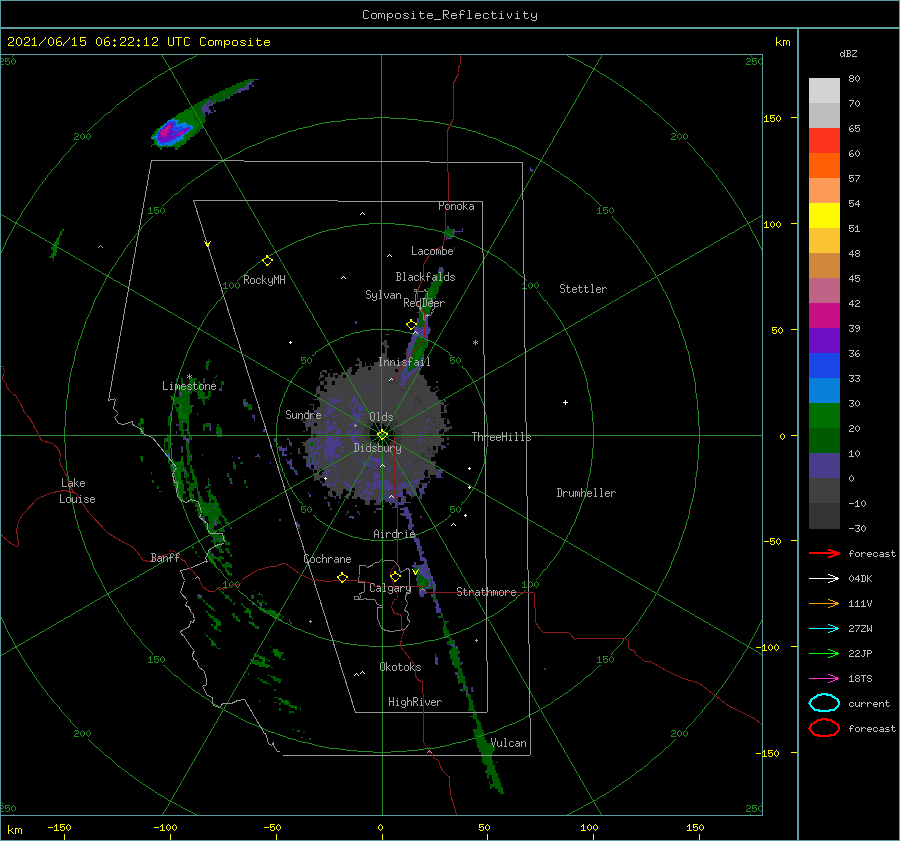The width and height of the screenshot is (900, 841).
Task: Click the dark orange 60 dBZ swatch
Action: (x=824, y=165)
